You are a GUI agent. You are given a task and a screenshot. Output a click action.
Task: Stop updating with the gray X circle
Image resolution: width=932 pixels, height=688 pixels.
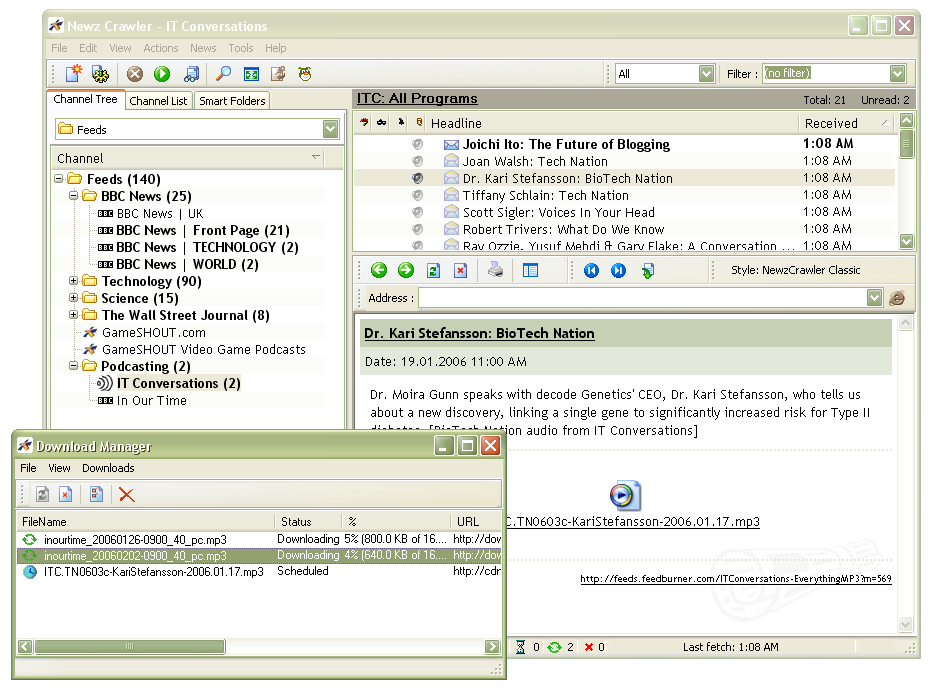[x=135, y=74]
